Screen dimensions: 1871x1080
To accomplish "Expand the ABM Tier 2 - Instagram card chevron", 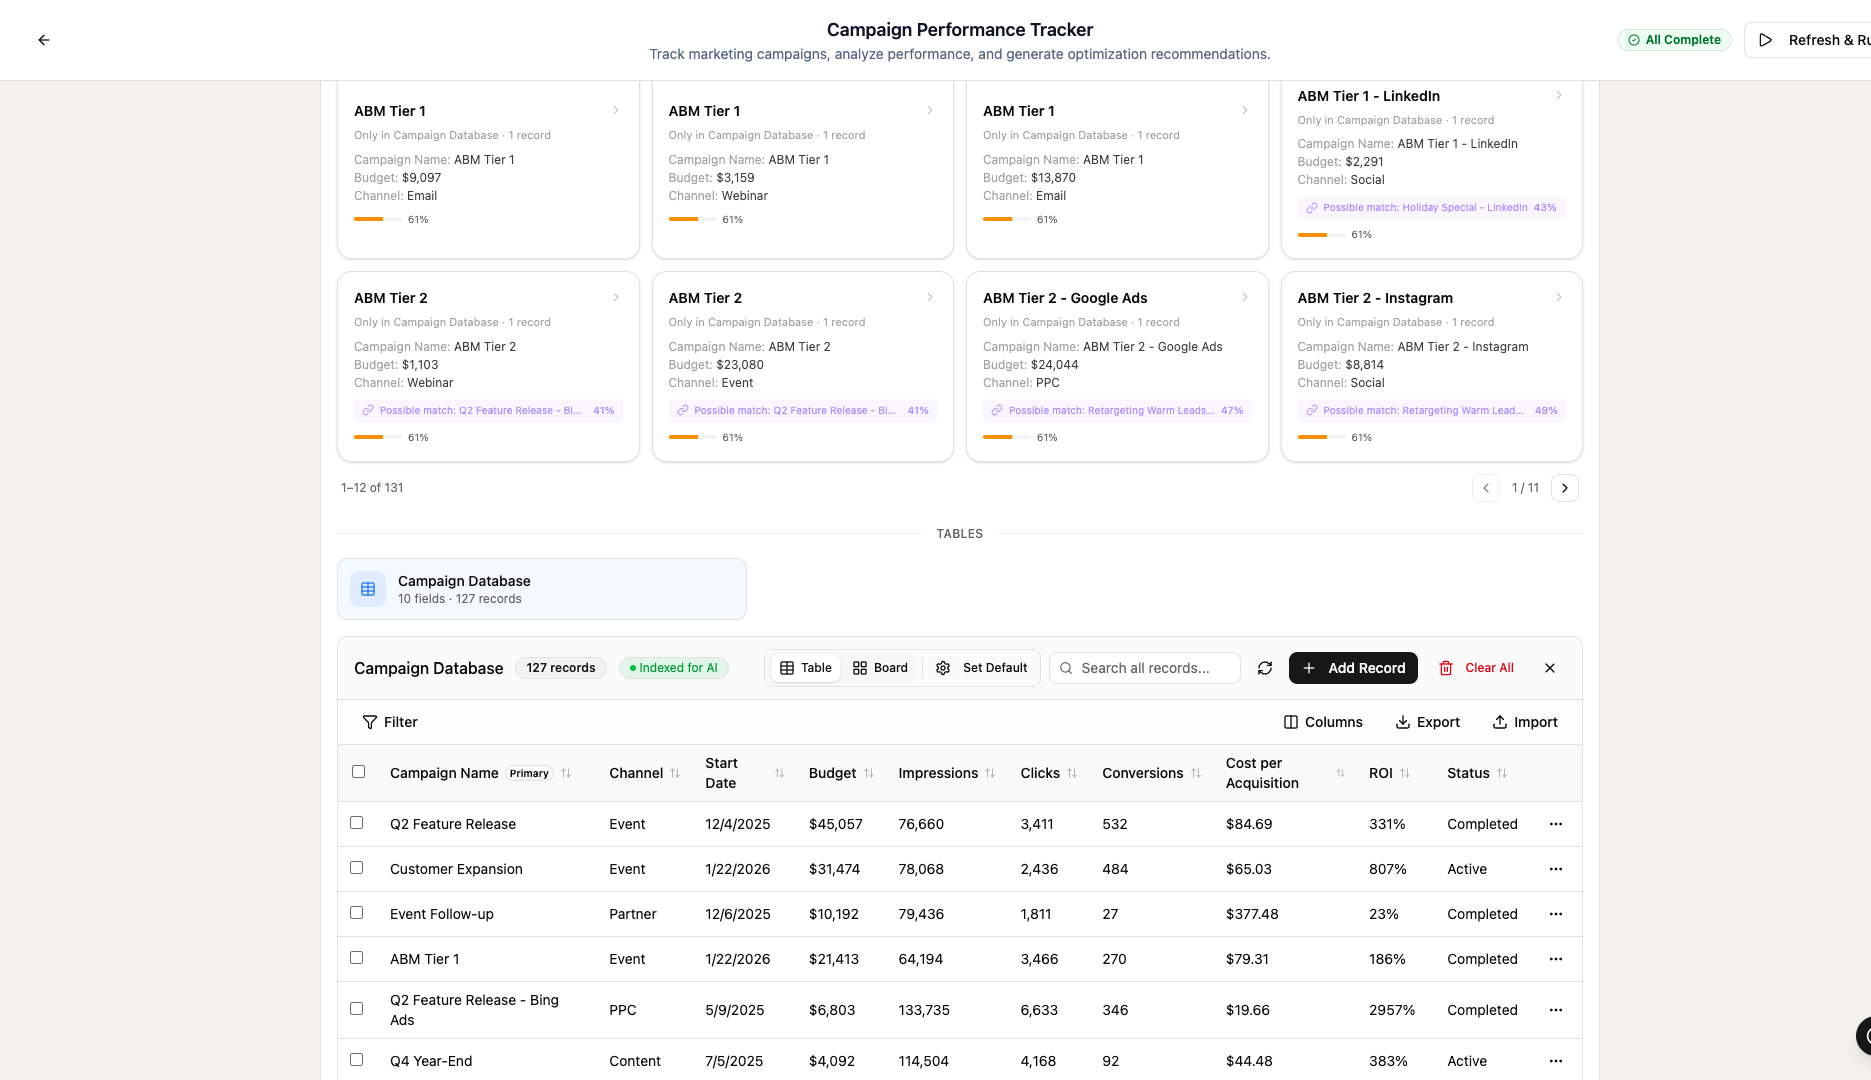I will (x=1559, y=297).
